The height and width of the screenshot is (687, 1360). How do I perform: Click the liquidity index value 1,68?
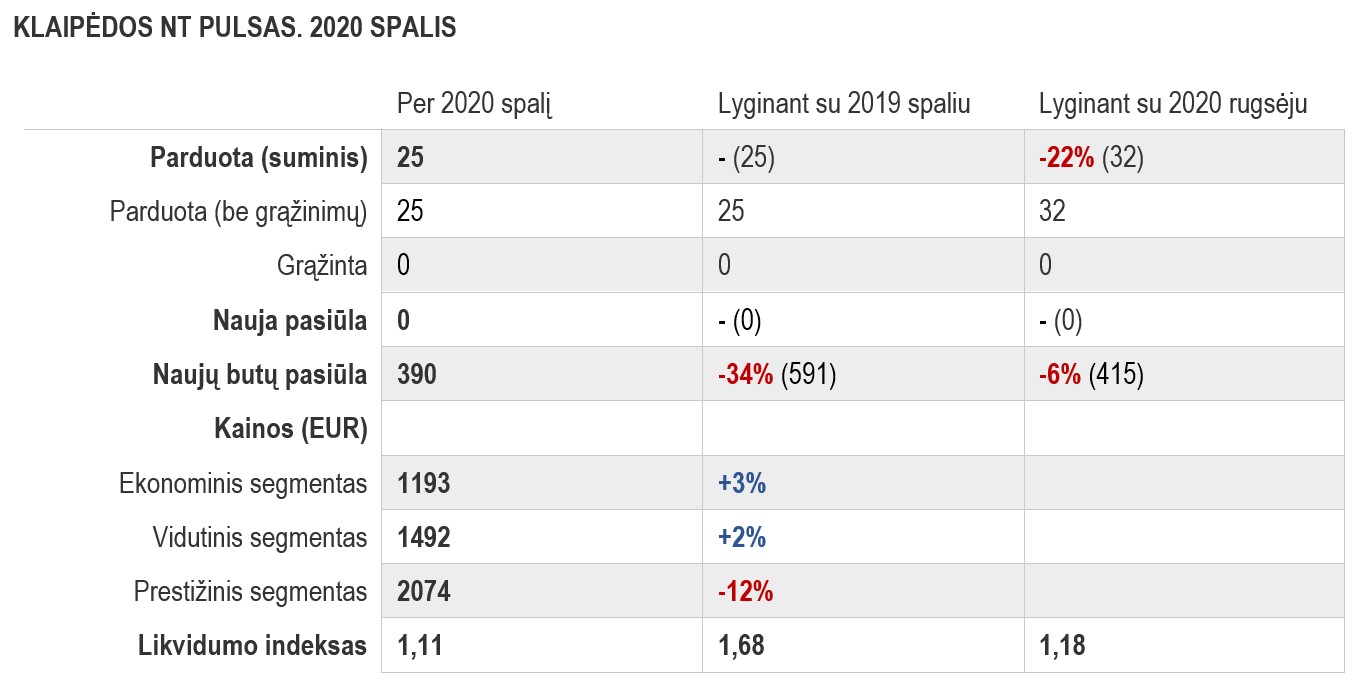(741, 646)
